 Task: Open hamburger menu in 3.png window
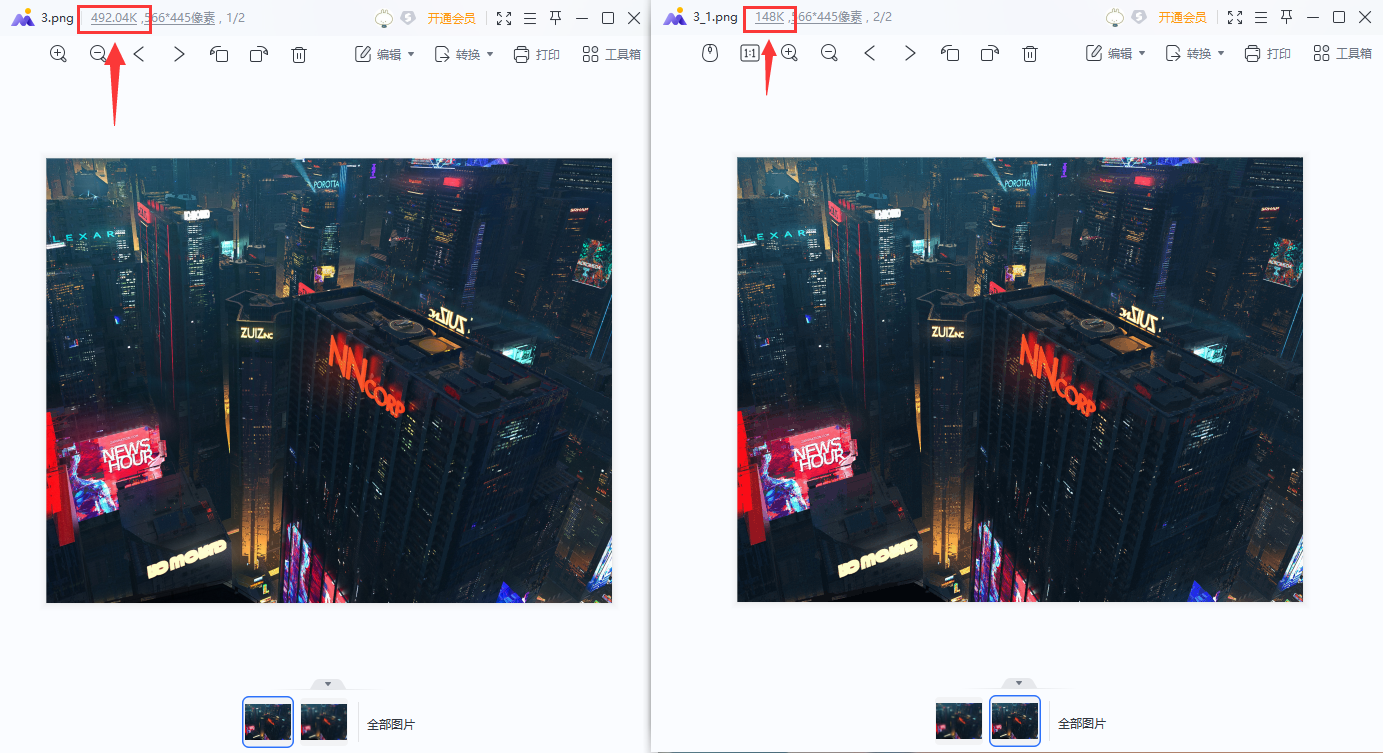(x=530, y=18)
